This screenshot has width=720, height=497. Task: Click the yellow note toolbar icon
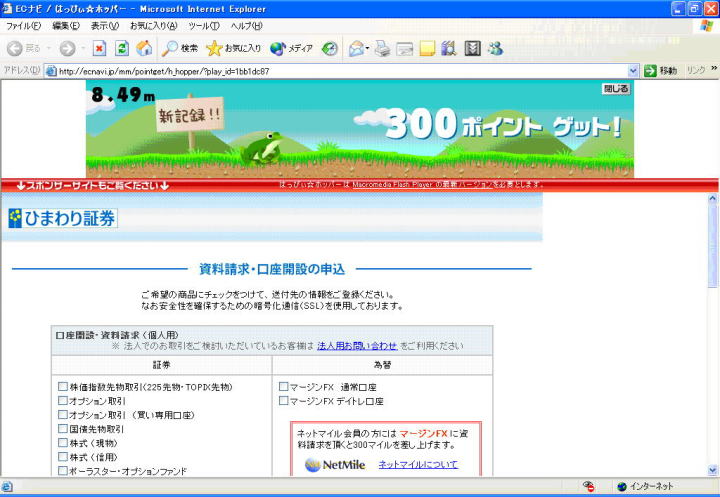tap(427, 48)
